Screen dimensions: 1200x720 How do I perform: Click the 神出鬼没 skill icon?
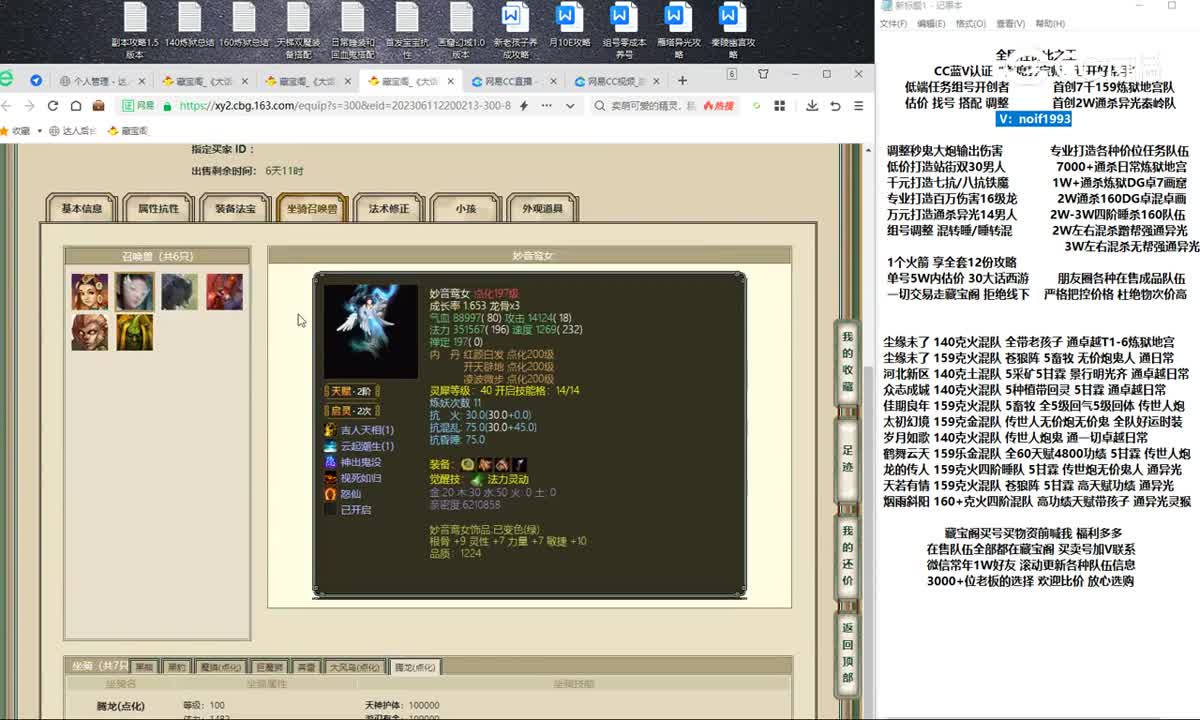331,461
